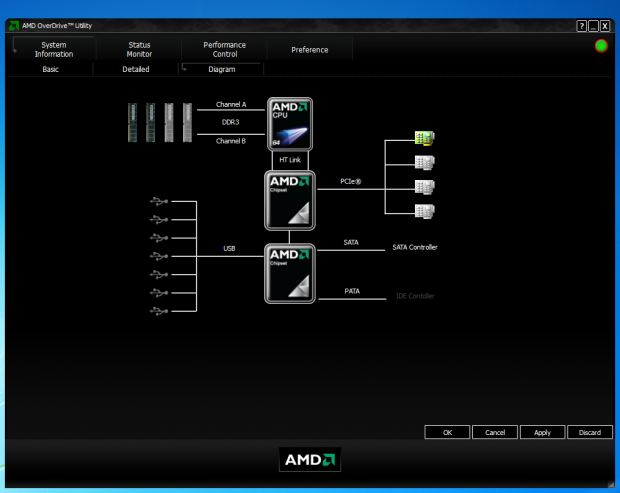Switch to the Basic sub-tab
620x493 pixels.
click(x=50, y=70)
